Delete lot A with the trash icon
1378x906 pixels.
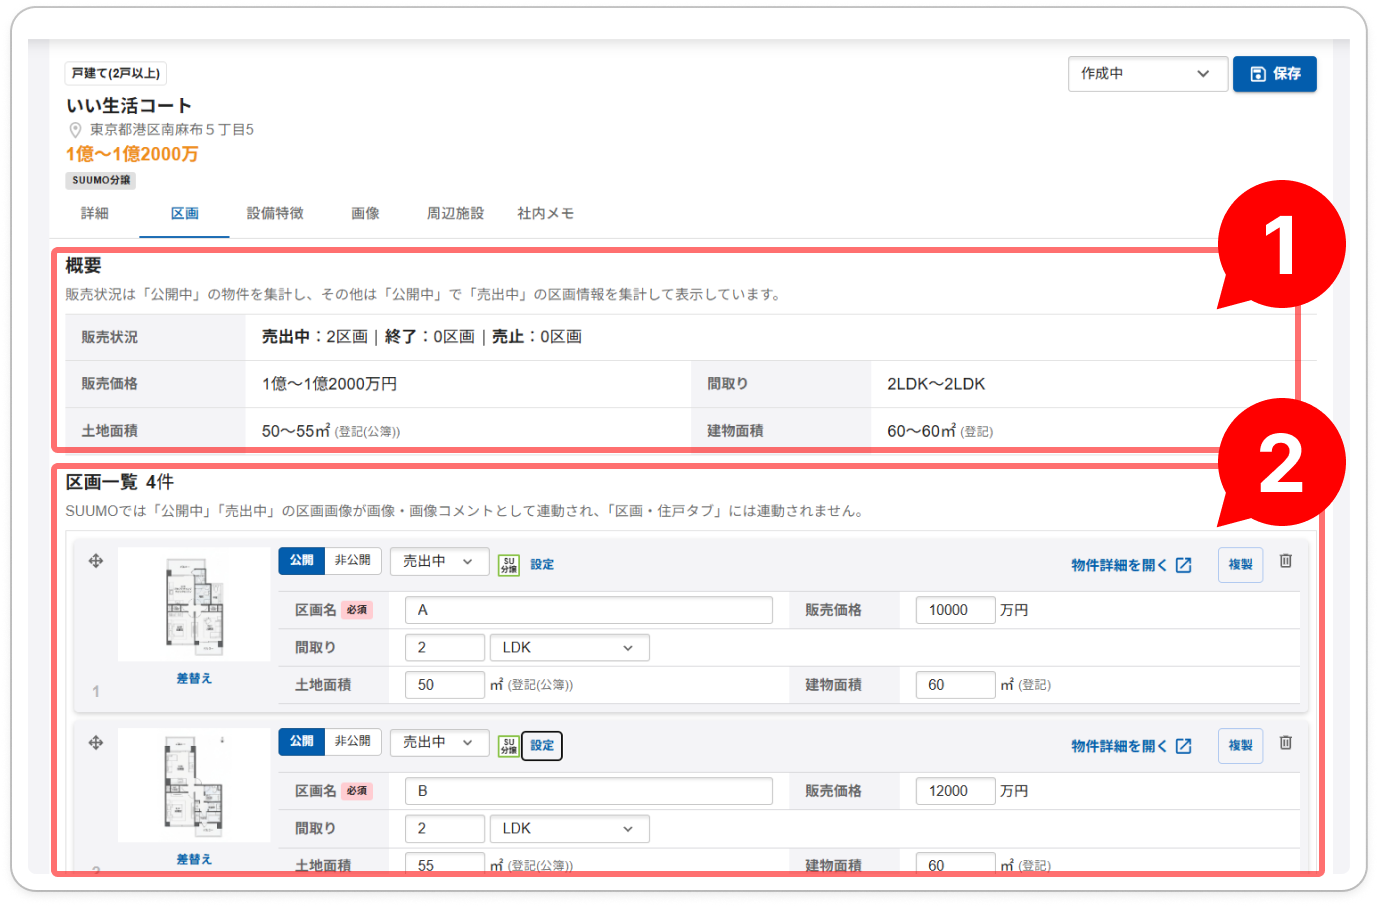coord(1286,561)
